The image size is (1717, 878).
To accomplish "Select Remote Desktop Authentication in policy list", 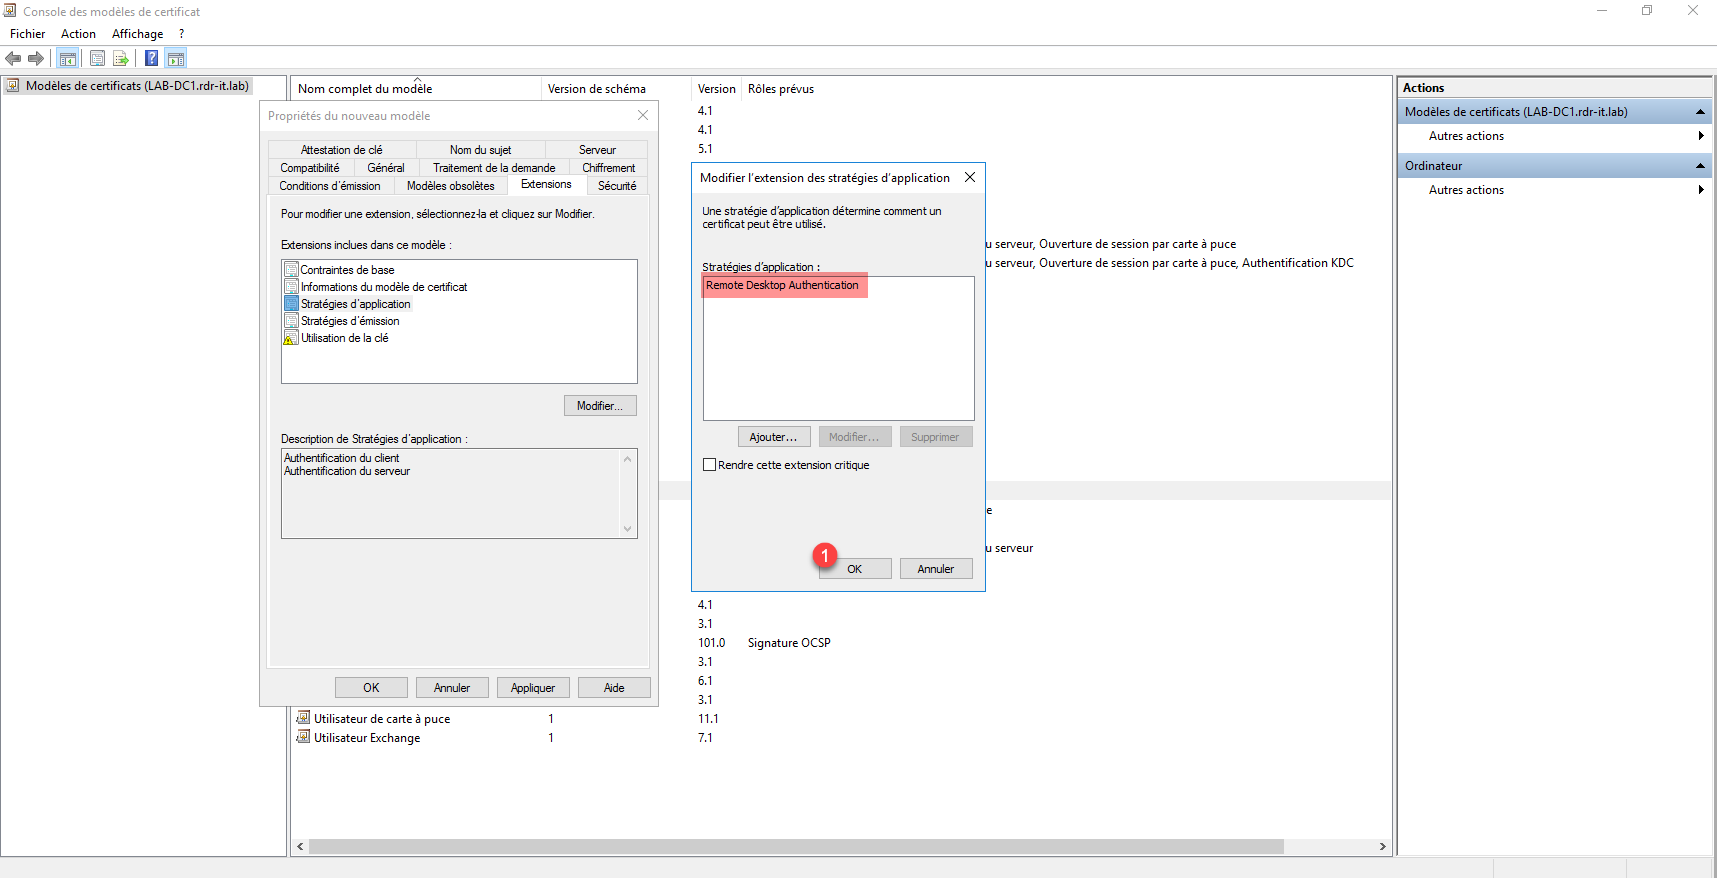I will click(x=782, y=286).
